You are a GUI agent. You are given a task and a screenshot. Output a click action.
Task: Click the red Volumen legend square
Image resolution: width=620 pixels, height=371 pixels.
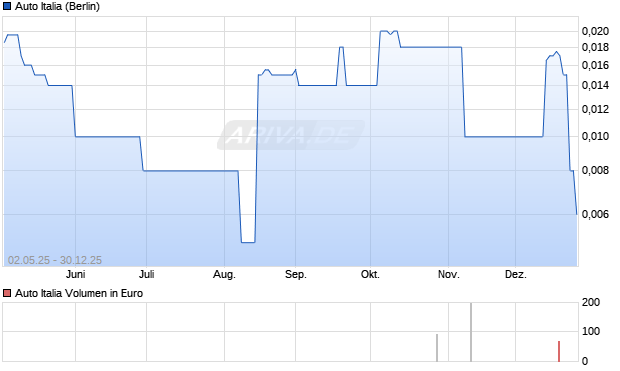tap(7, 293)
